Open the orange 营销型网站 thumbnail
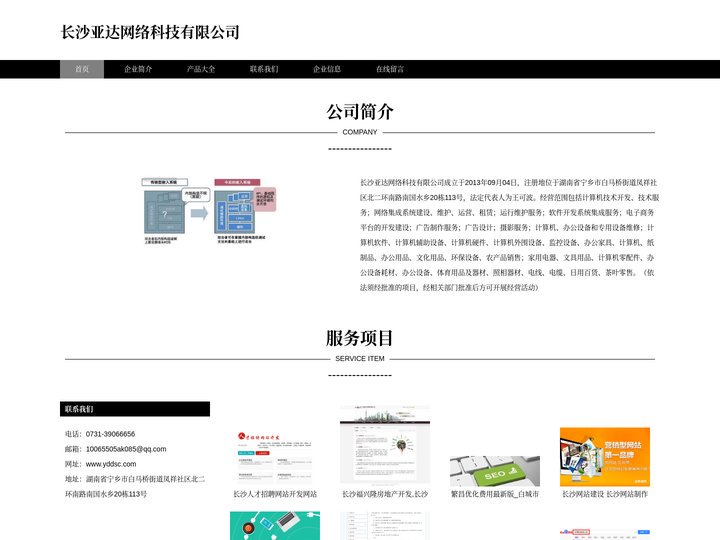 coord(605,457)
